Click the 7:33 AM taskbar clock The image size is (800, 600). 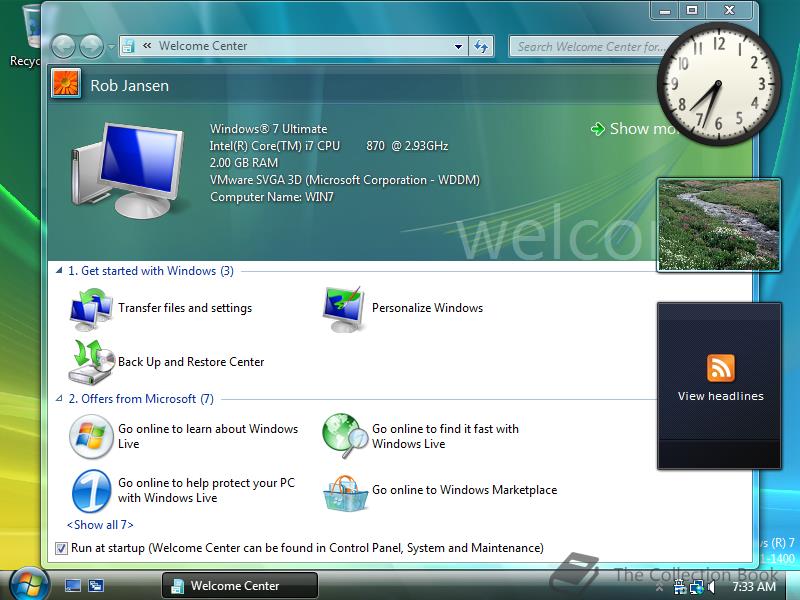[x=754, y=587]
